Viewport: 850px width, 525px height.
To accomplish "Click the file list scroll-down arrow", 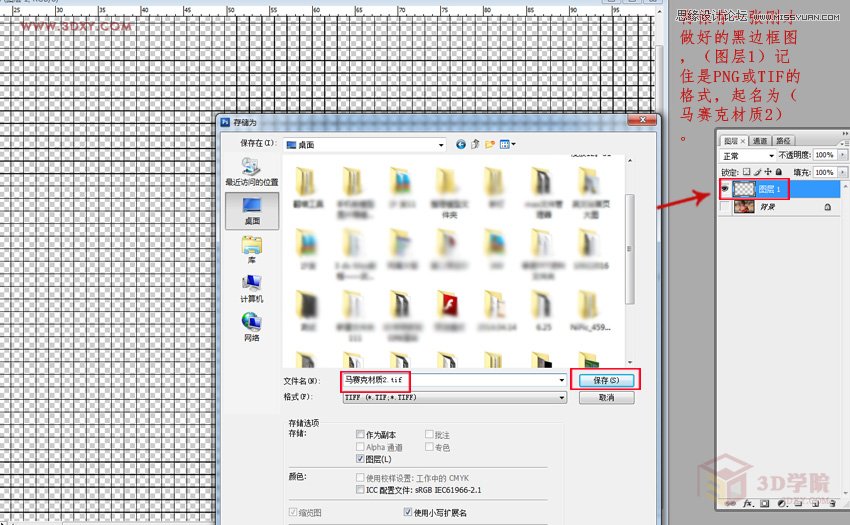I will [x=629, y=362].
